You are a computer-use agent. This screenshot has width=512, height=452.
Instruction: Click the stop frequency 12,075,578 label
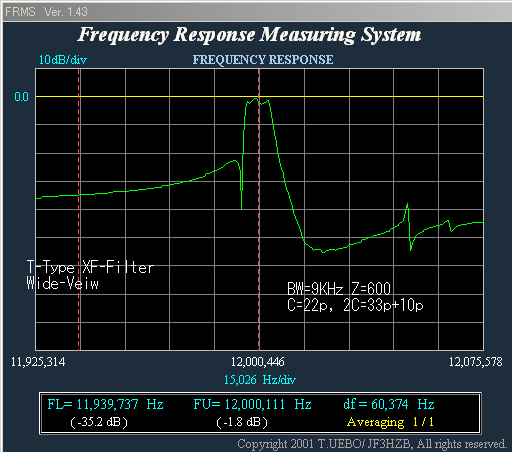click(475, 362)
